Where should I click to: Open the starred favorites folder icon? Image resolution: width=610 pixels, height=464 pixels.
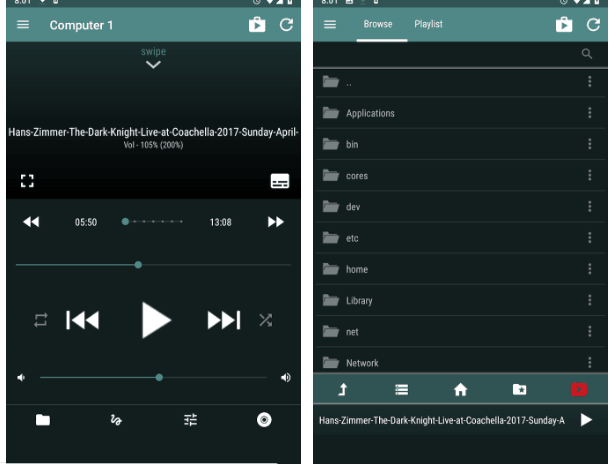(520, 390)
